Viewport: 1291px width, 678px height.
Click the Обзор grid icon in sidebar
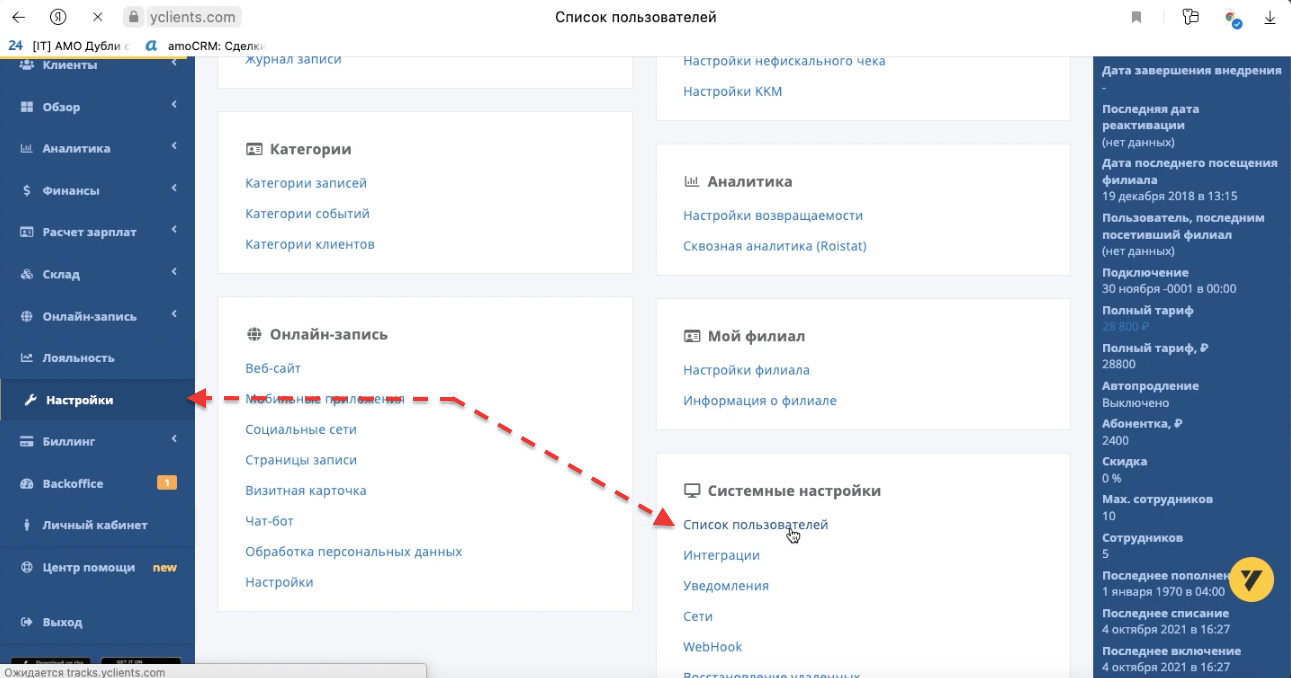[27, 107]
